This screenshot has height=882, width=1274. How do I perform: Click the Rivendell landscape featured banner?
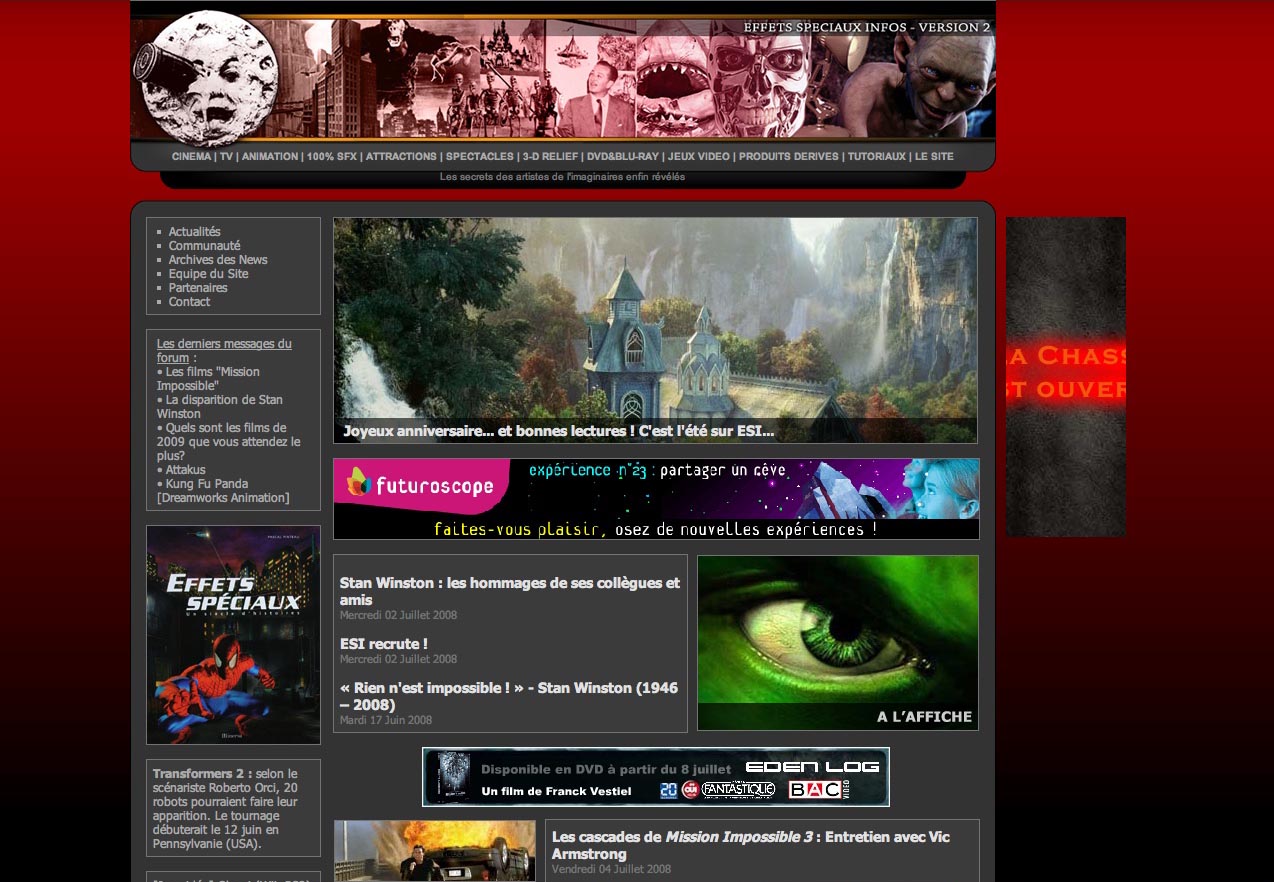[655, 318]
